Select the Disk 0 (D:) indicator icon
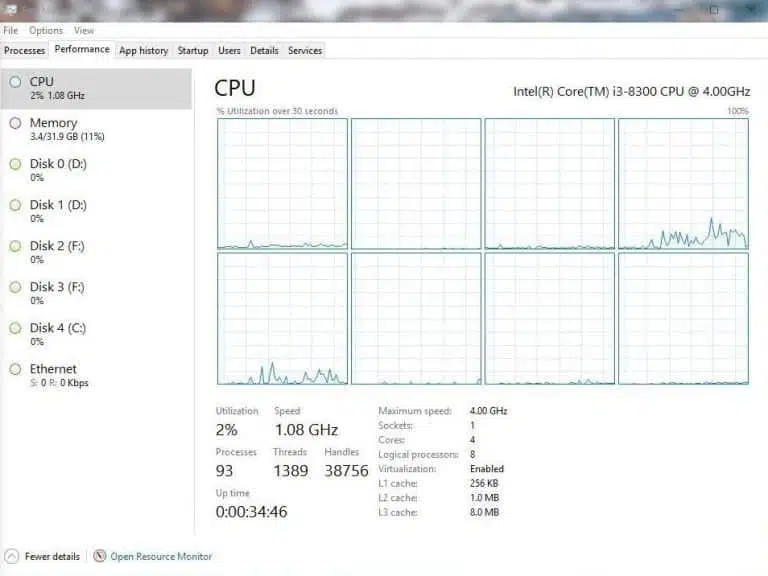This screenshot has width=768, height=576. pos(16,164)
